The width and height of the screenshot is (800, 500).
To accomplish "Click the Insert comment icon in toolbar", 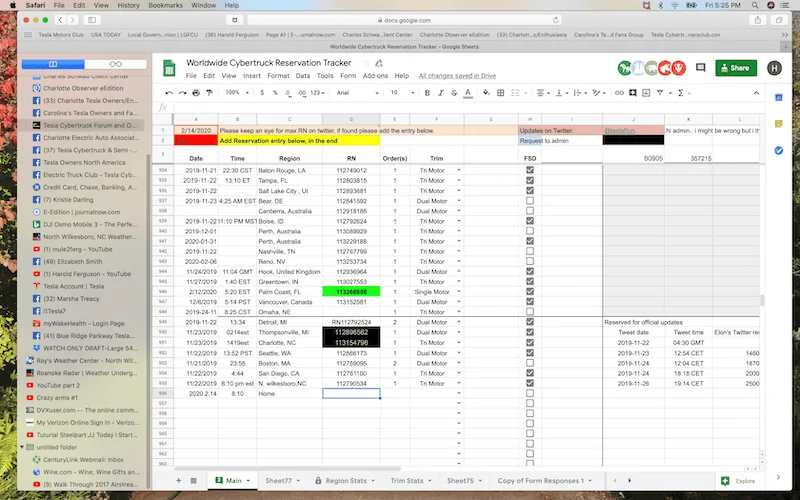I will pyautogui.click(x=633, y=93).
